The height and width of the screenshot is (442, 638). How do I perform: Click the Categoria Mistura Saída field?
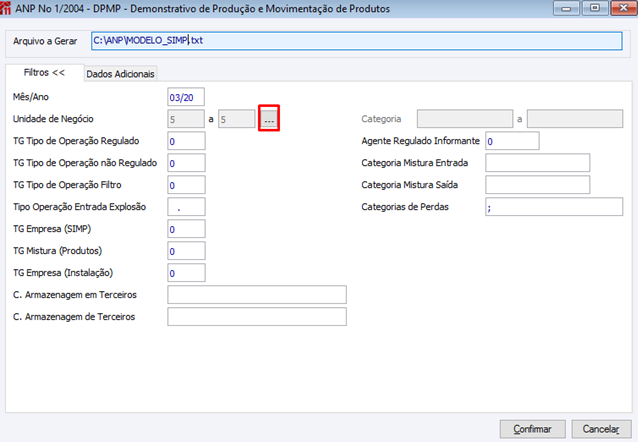pyautogui.click(x=537, y=185)
